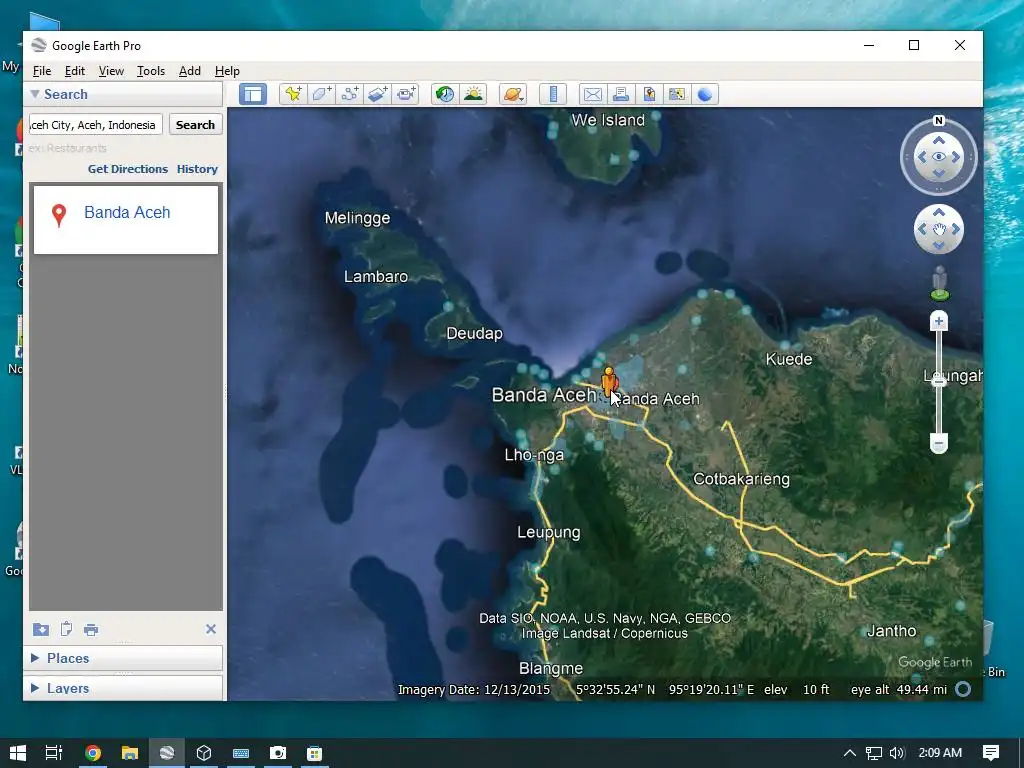Viewport: 1024px width, 768px height.
Task: Toggle the sidebar panel button
Action: tap(253, 94)
